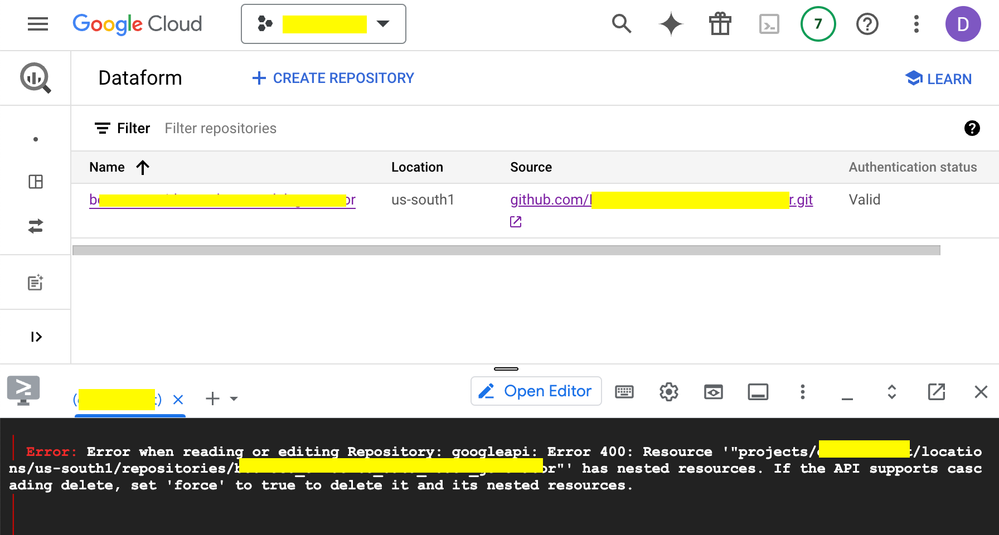Click CREATE REPOSITORY button
Viewport: 999px width, 535px height.
333,78
